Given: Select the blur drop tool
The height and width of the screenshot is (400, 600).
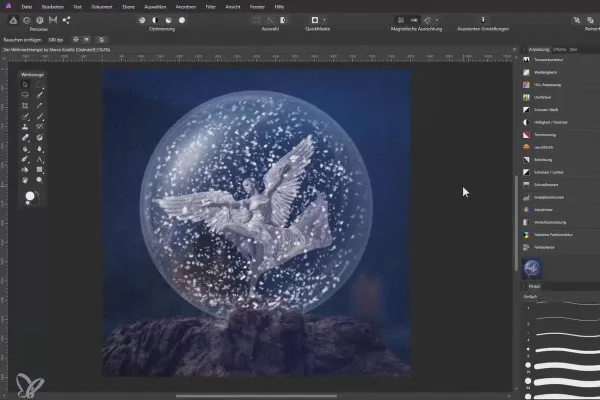Looking at the screenshot, I should coord(39,149).
